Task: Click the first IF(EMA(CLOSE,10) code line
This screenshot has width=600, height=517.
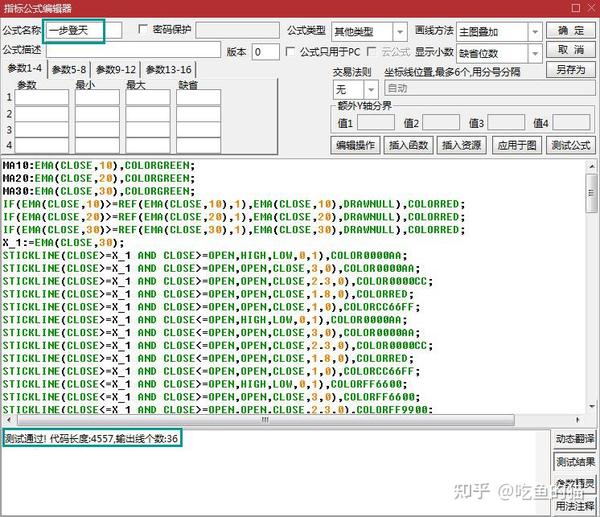Action: pos(234,204)
